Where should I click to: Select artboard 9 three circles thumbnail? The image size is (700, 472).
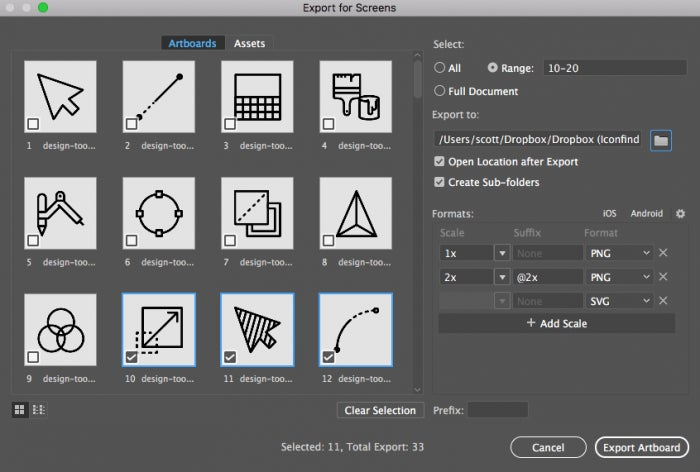click(60, 330)
